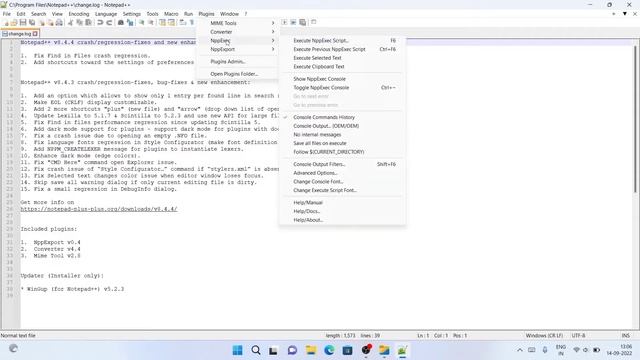
Task: Expand the NppExport submenu
Action: 238,49
